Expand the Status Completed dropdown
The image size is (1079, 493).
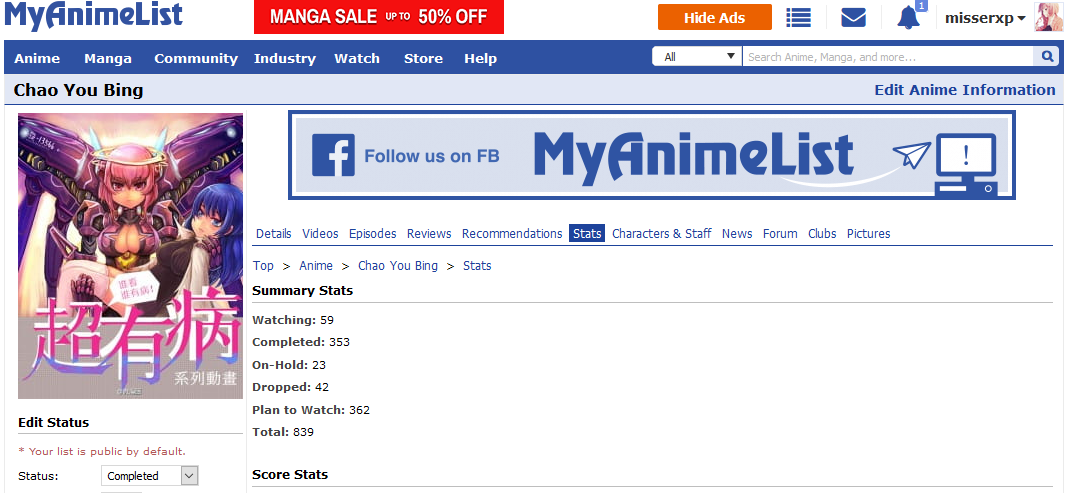150,476
